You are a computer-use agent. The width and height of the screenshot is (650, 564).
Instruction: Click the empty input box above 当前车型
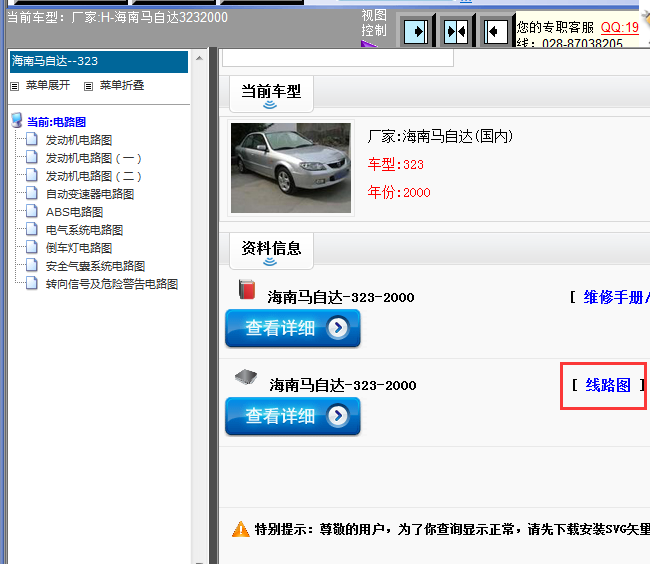(338, 57)
